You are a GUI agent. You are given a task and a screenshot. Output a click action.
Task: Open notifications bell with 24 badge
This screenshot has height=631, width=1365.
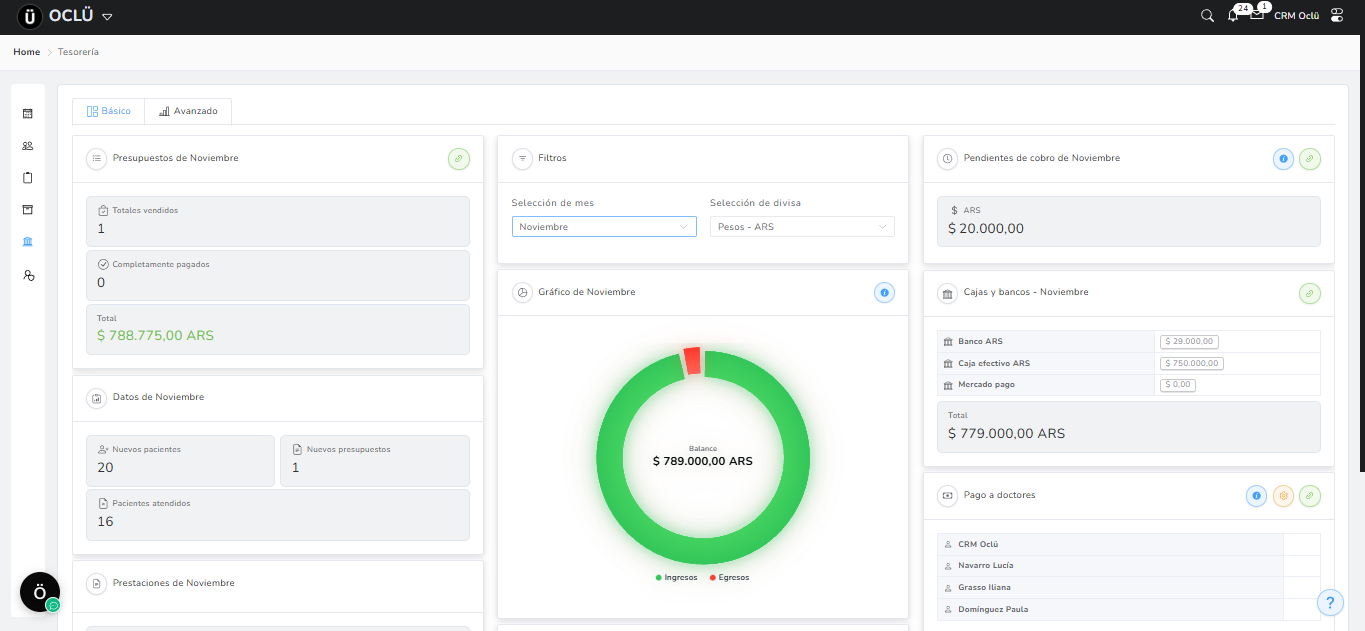pyautogui.click(x=1233, y=16)
